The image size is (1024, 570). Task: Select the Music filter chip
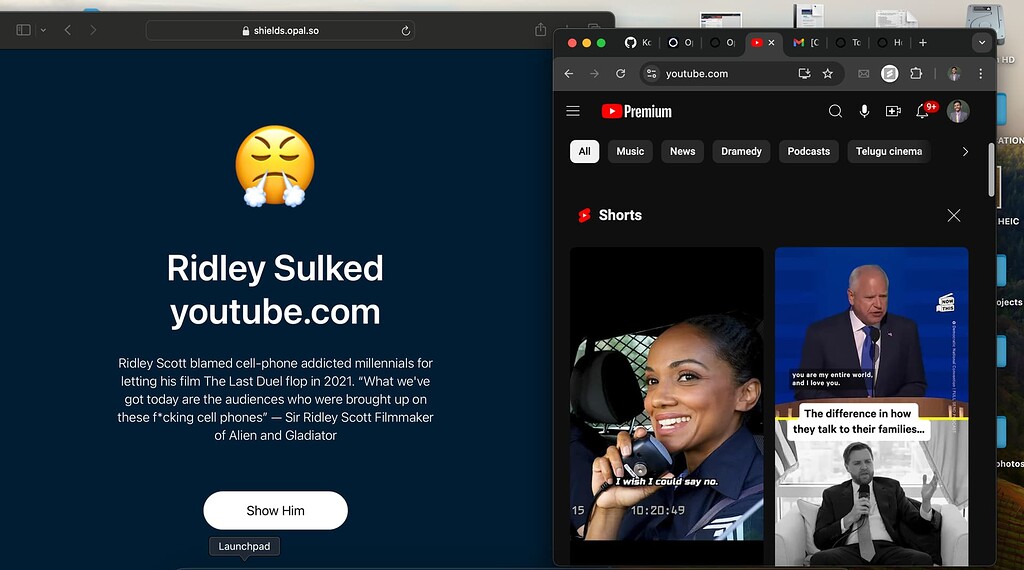630,151
